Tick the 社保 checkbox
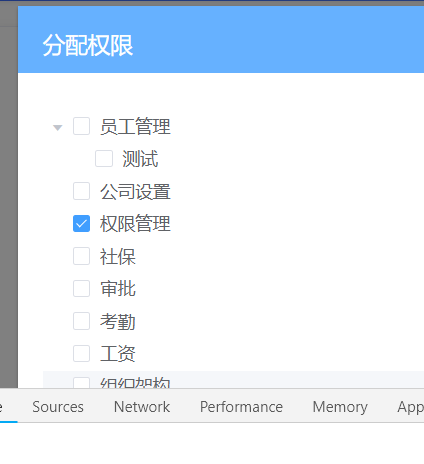The height and width of the screenshot is (464, 424). pyautogui.click(x=81, y=256)
